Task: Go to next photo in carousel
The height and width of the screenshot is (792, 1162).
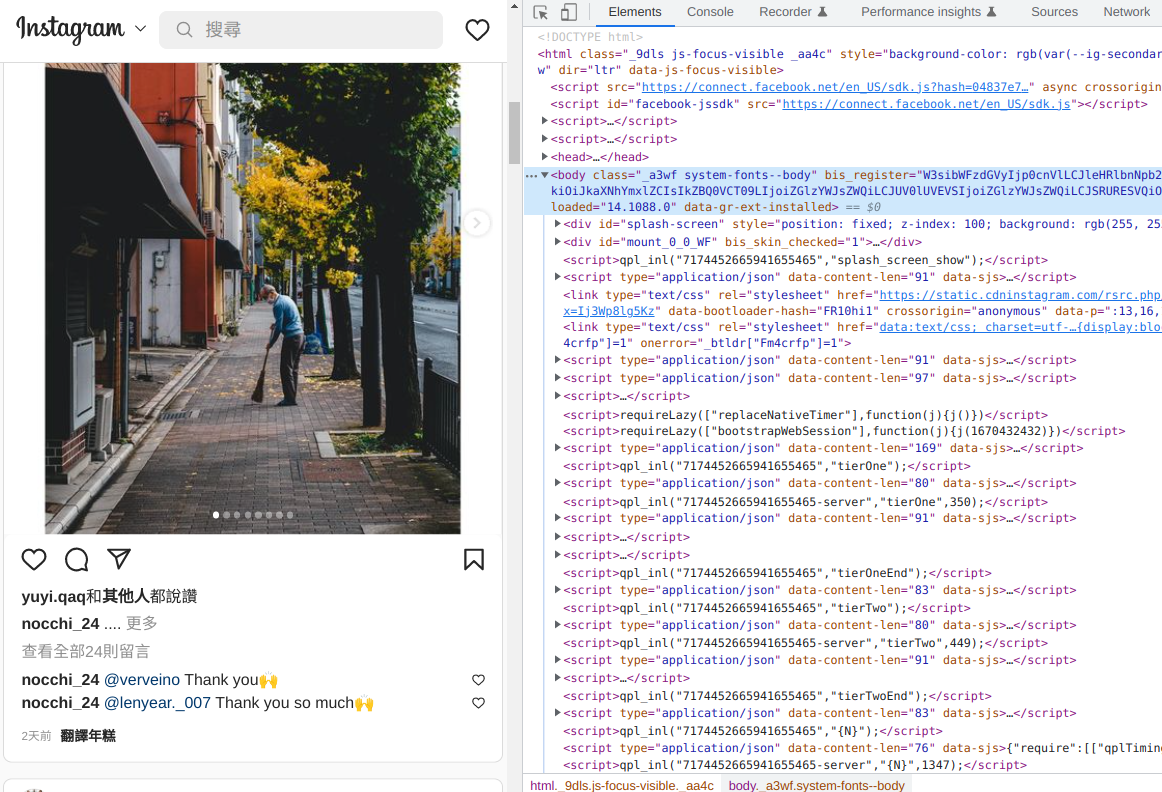Action: (477, 223)
